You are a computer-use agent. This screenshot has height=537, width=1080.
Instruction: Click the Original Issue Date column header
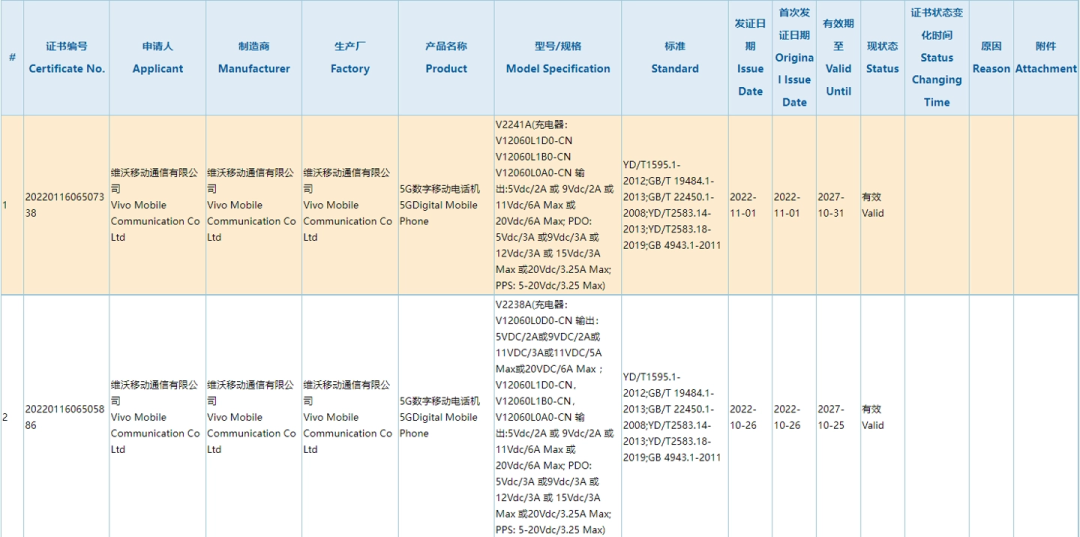(x=794, y=58)
